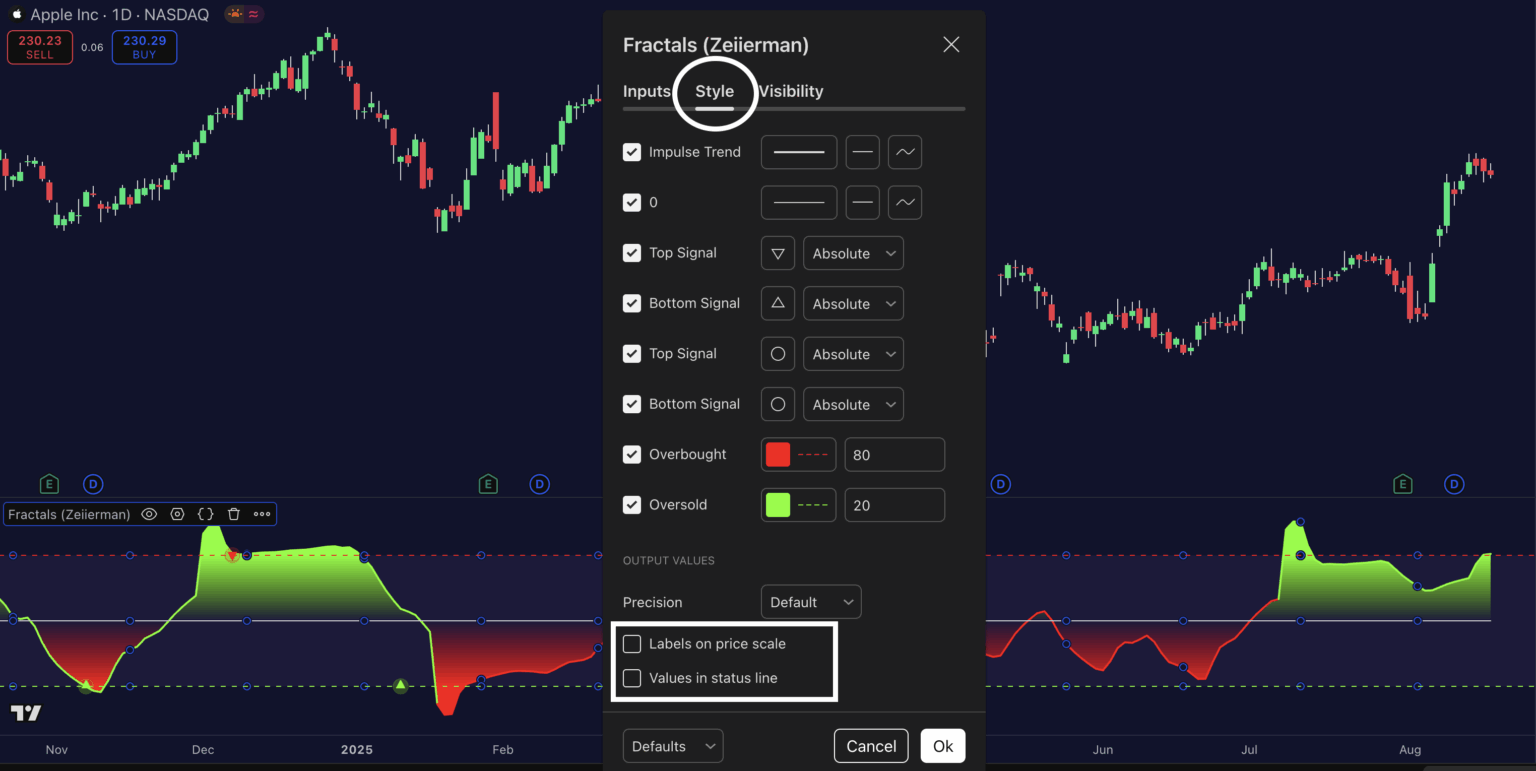
Task: Click the circle shape button for Bottom Signal
Action: pyautogui.click(x=778, y=404)
